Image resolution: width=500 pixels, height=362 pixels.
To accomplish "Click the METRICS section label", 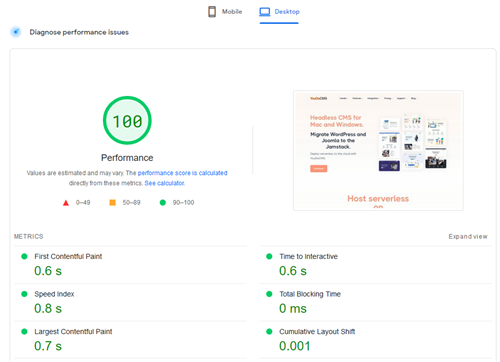I will coord(29,236).
